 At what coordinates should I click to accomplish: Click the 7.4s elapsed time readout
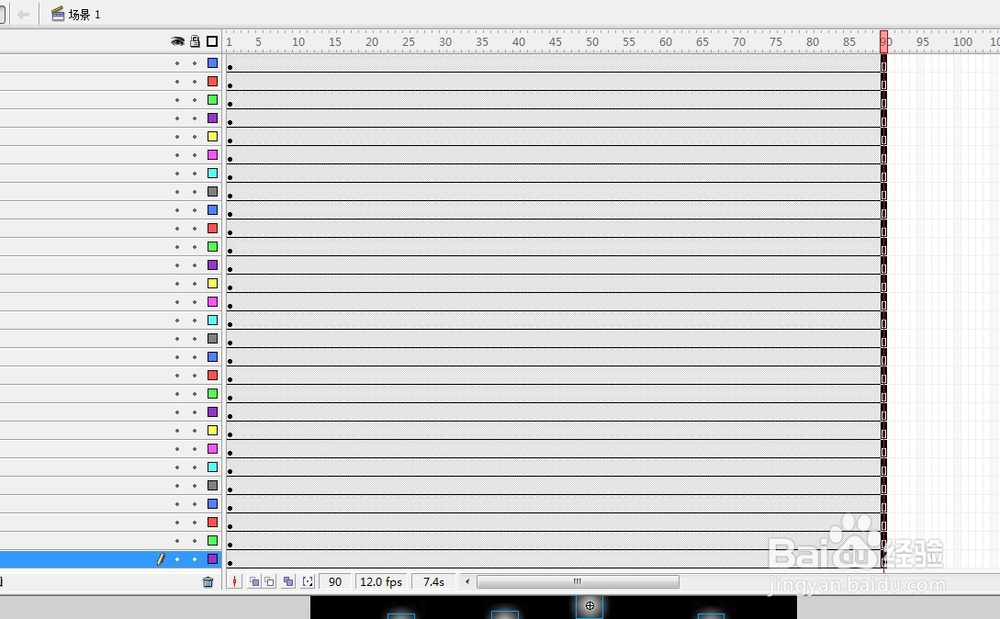click(434, 581)
